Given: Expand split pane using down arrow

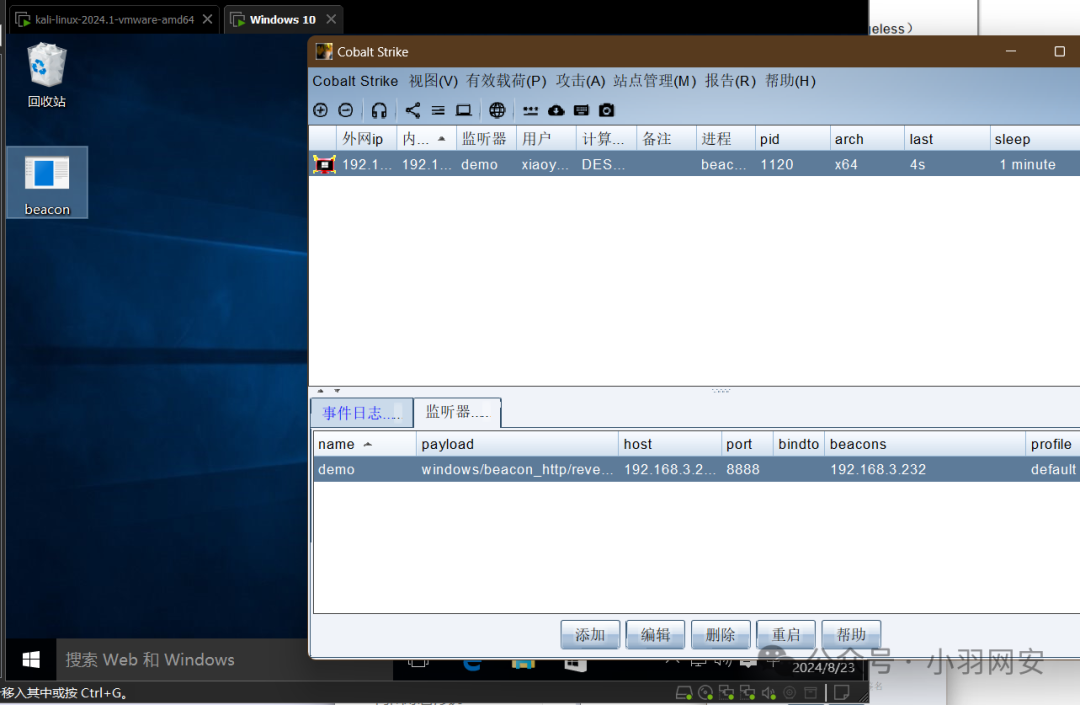Looking at the screenshot, I should pyautogui.click(x=337, y=390).
